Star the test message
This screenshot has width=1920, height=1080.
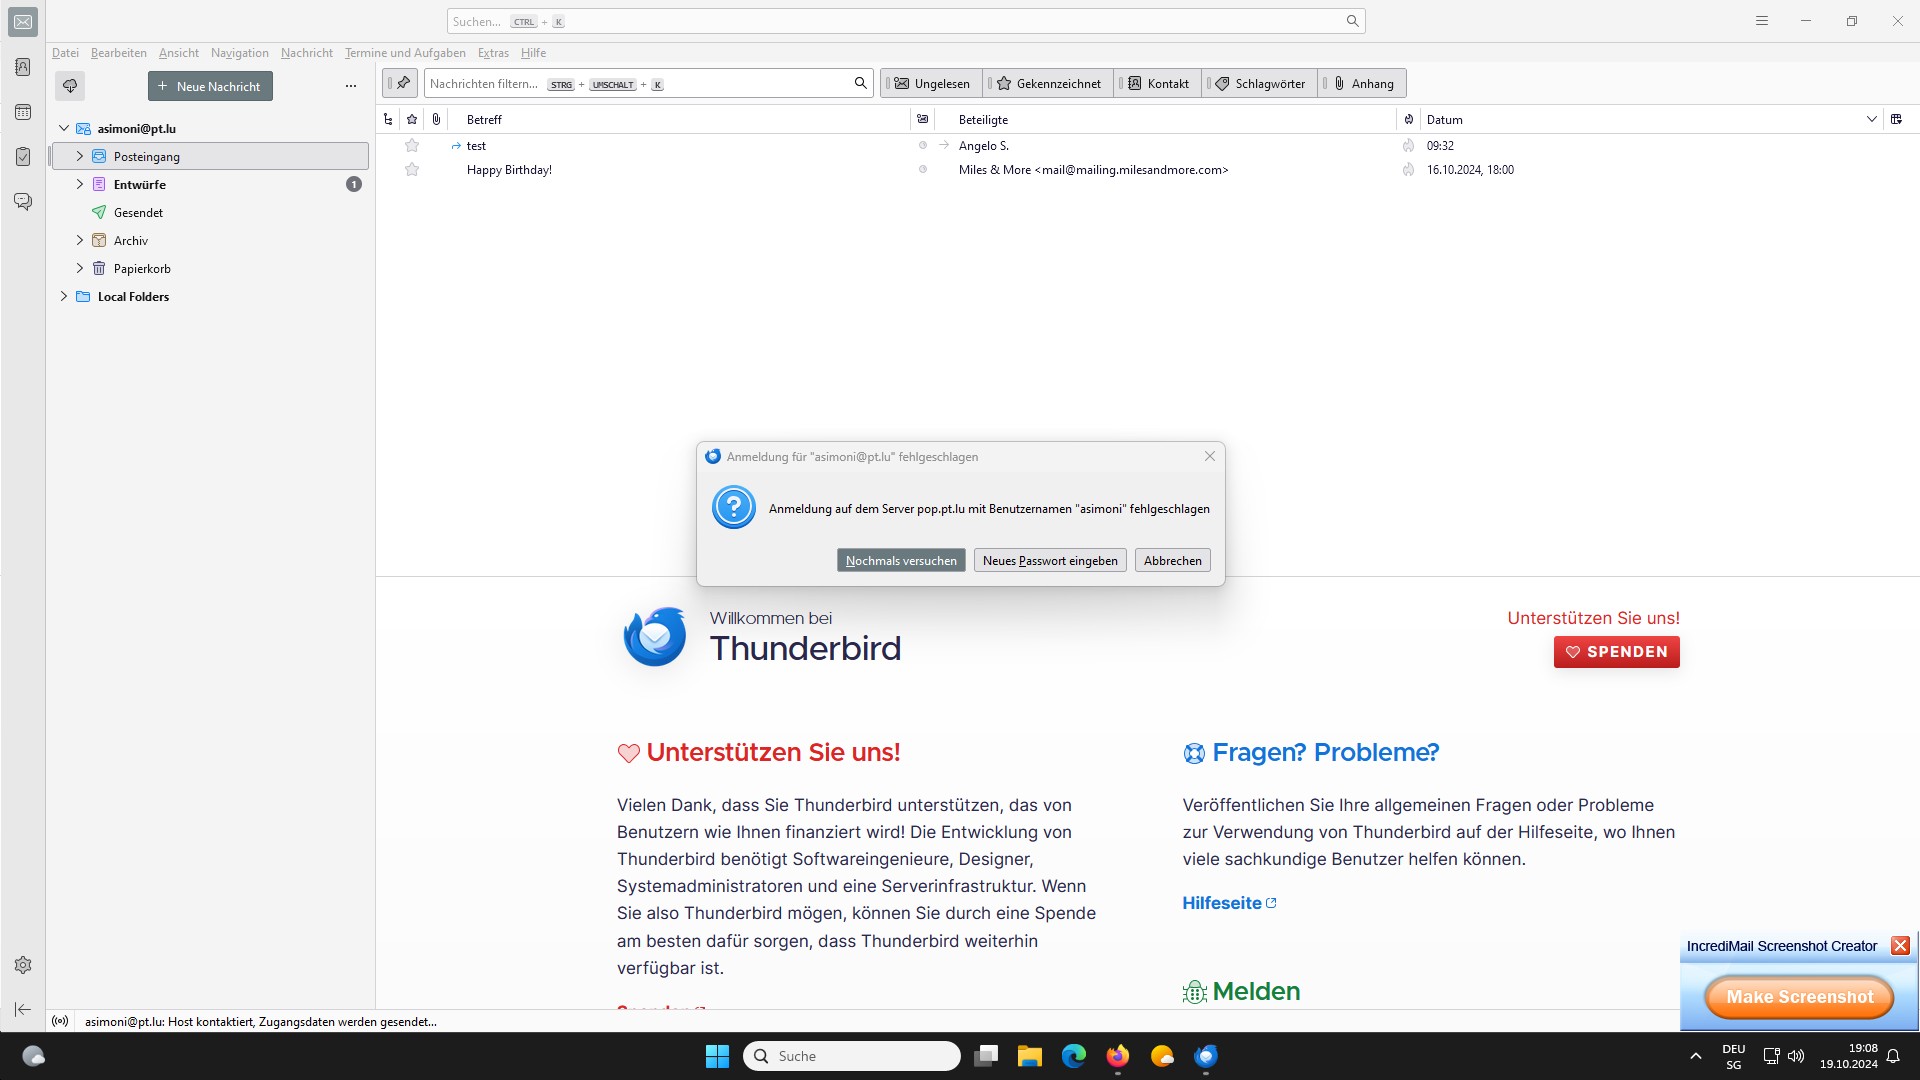412,146
